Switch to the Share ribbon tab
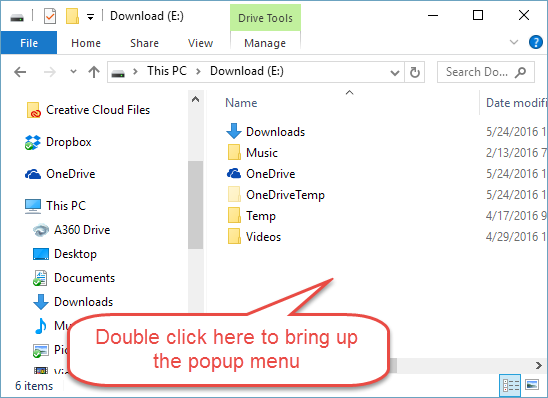 (144, 43)
